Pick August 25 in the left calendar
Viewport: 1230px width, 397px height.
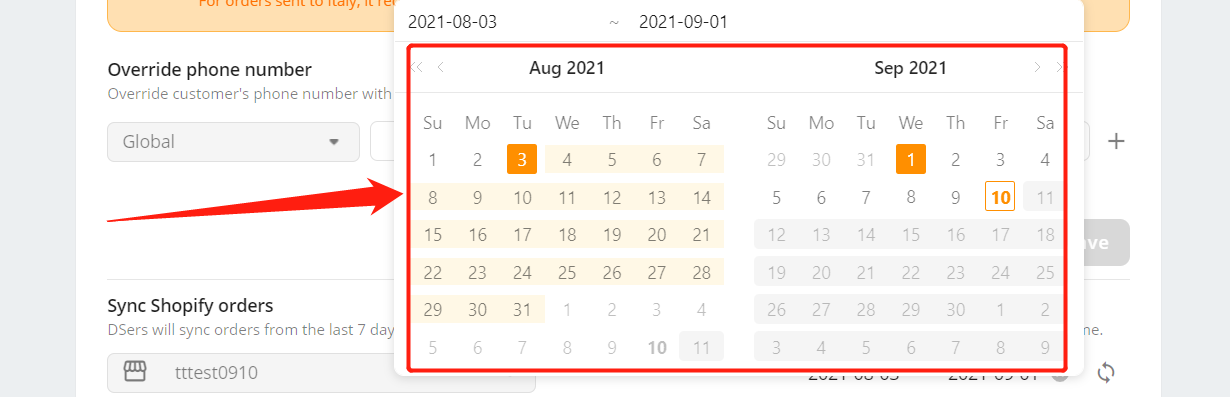[x=567, y=272]
